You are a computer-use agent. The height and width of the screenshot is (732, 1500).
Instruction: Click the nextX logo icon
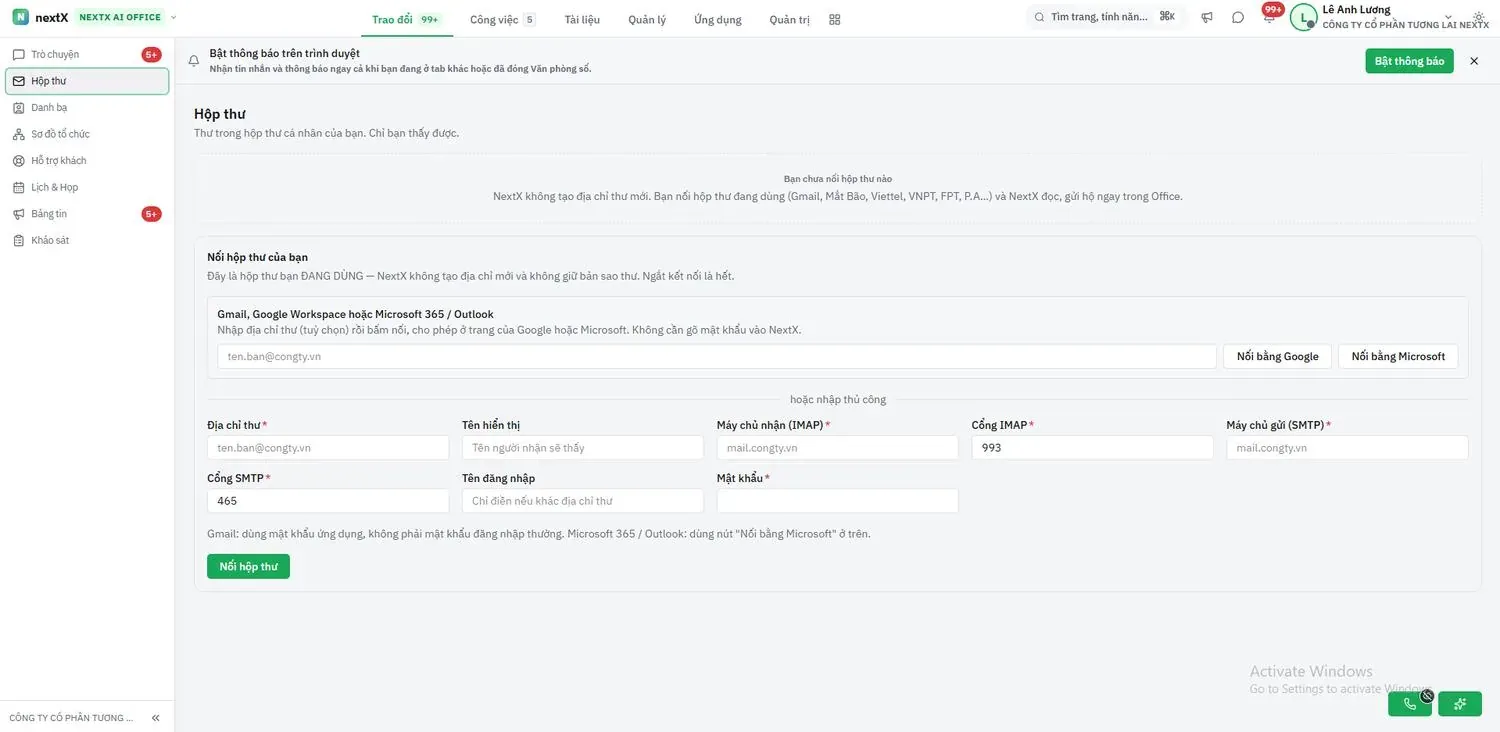coord(20,17)
